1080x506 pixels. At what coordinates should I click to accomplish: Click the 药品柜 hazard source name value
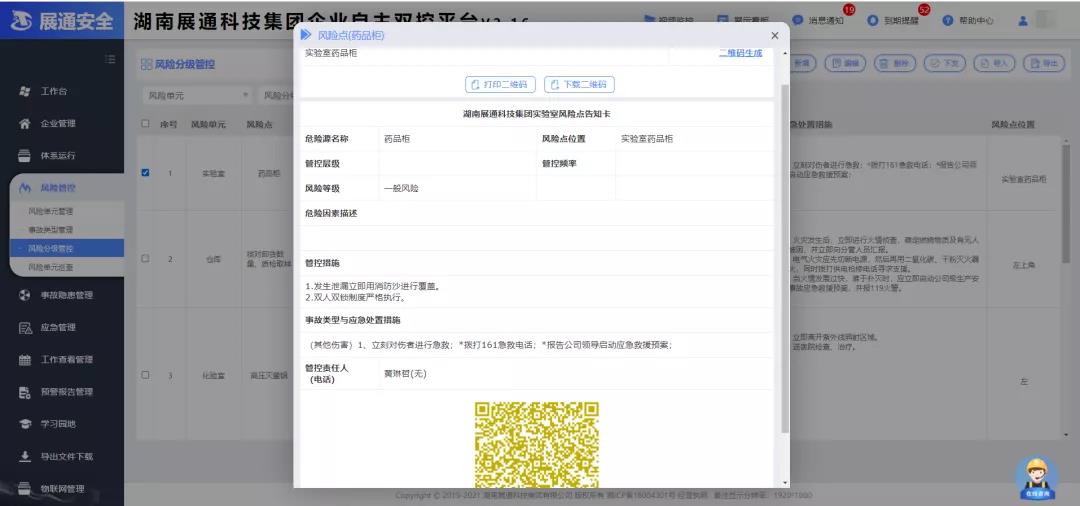coord(397,138)
